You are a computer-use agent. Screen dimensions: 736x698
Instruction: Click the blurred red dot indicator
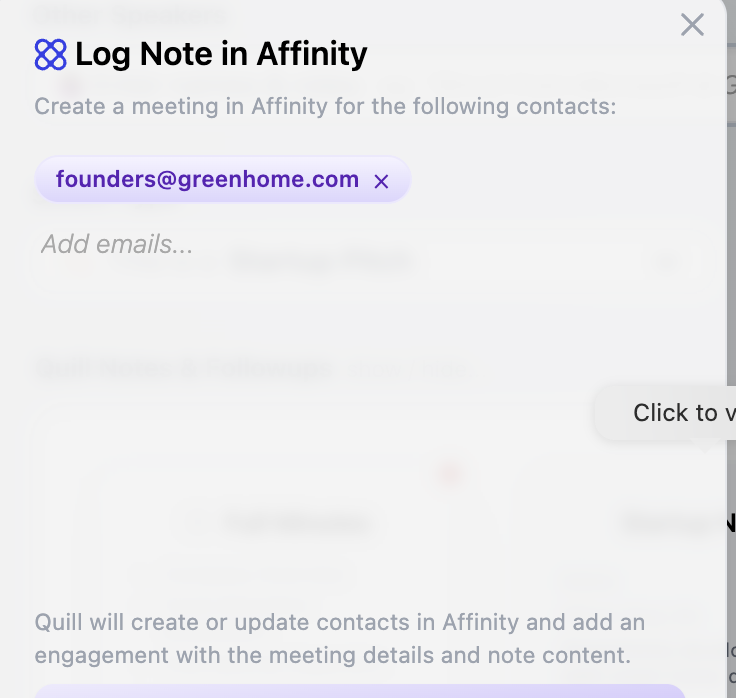pyautogui.click(x=449, y=473)
